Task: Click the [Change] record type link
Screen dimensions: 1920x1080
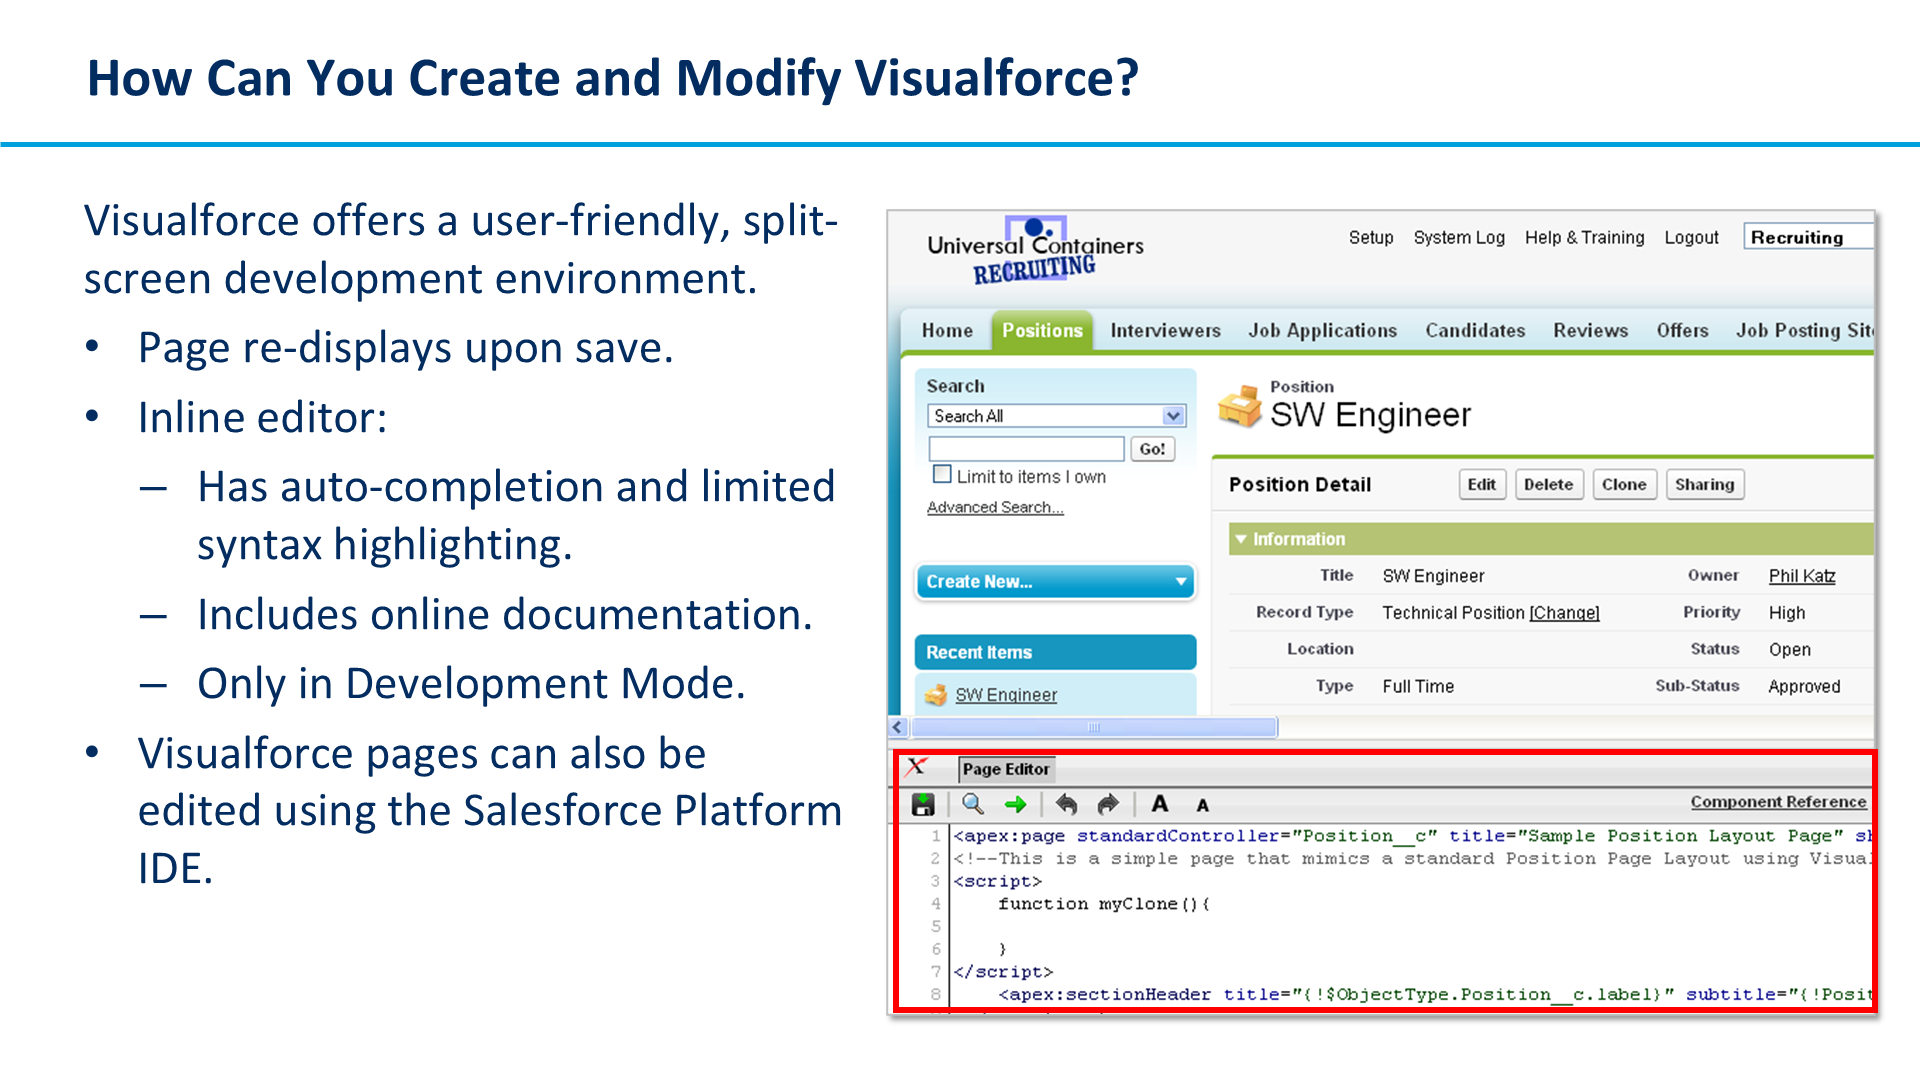Action: point(1564,613)
